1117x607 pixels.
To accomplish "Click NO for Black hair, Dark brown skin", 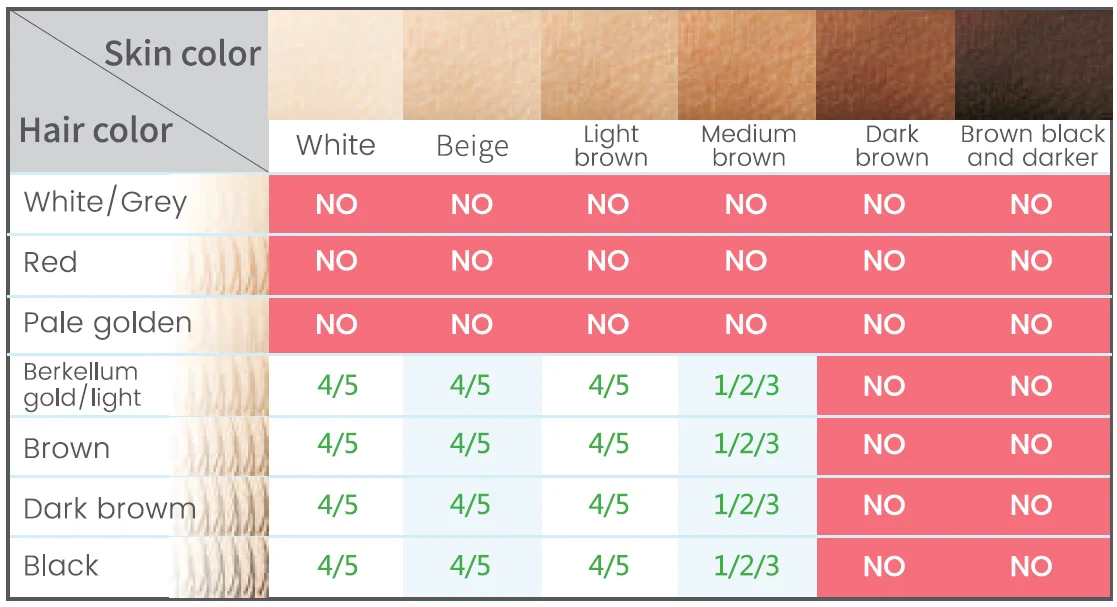I will (884, 566).
